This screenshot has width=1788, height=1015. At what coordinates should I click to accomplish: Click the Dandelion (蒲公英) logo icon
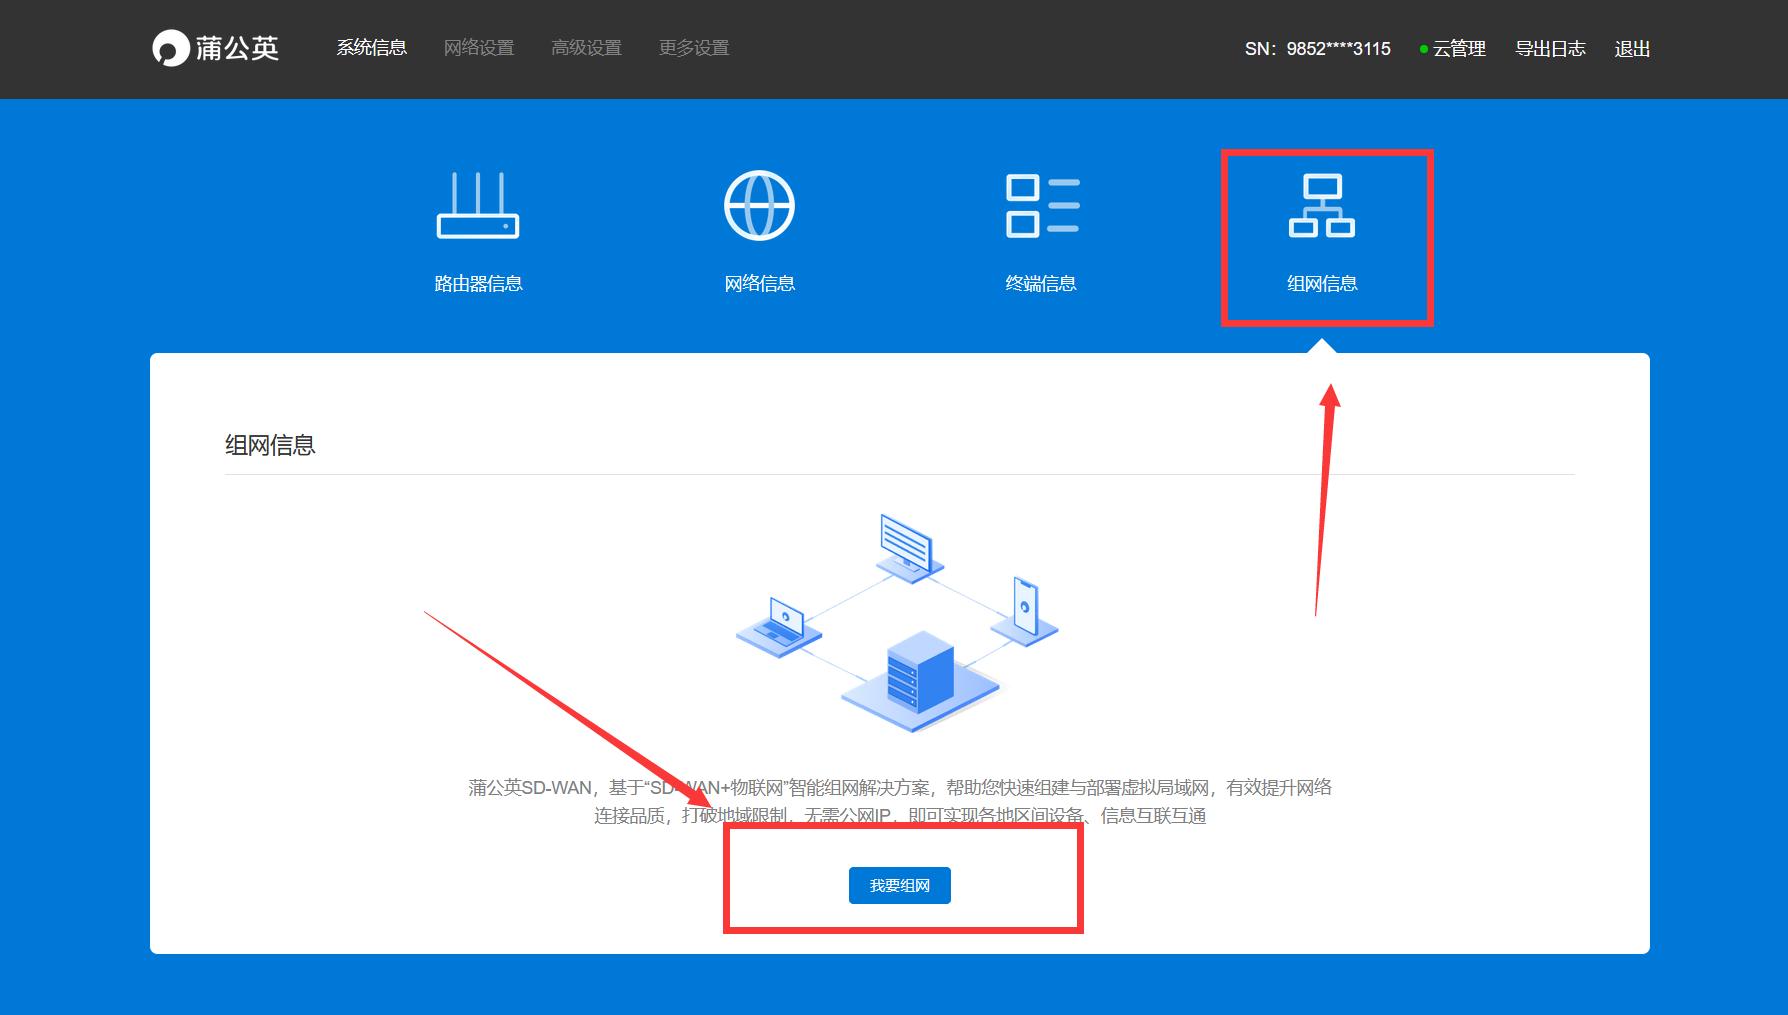170,48
